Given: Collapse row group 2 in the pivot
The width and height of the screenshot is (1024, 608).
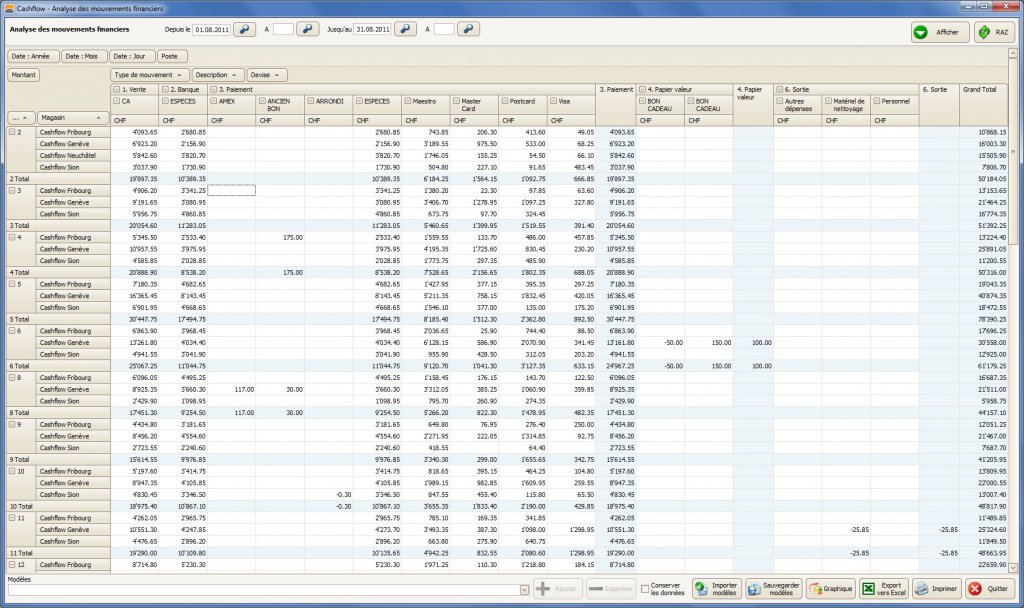Looking at the screenshot, I should (12, 131).
